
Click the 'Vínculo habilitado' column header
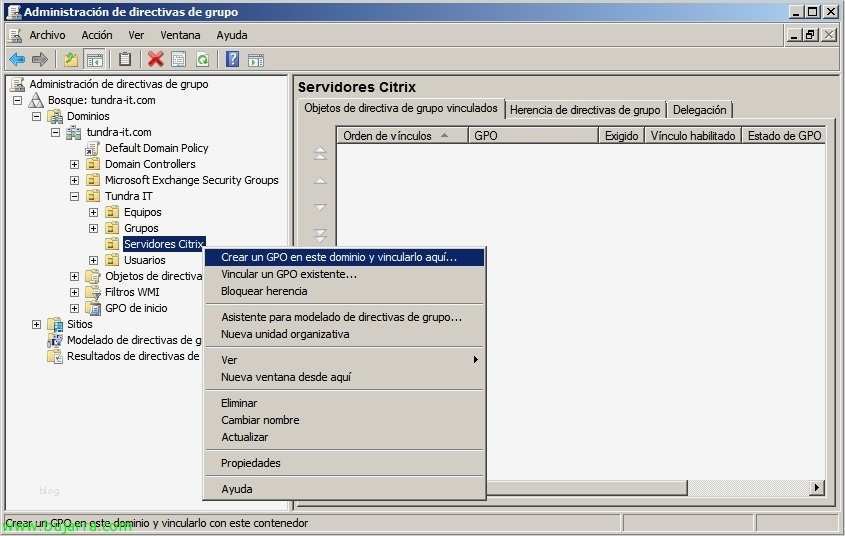tap(693, 136)
